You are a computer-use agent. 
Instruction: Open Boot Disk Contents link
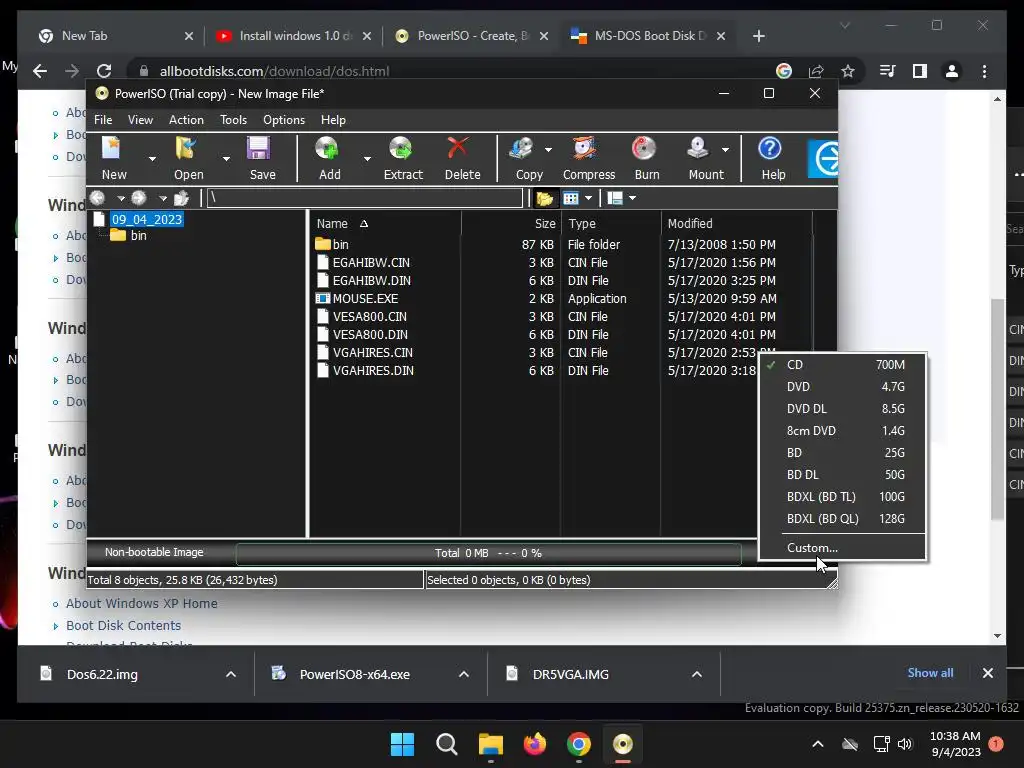123,626
